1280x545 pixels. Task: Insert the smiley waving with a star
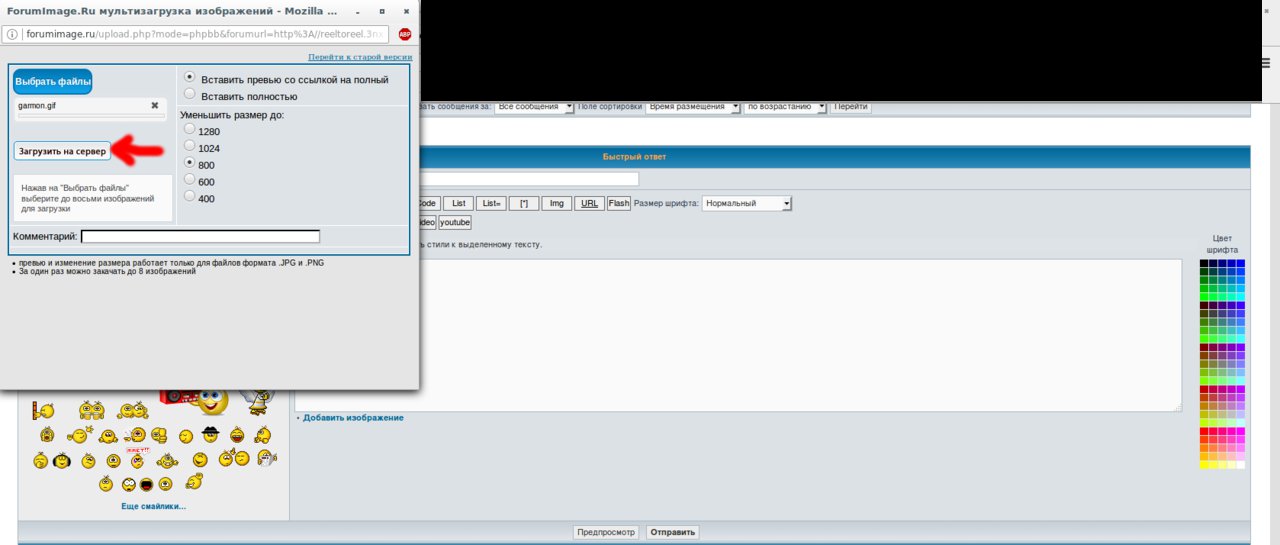[x=80, y=434]
